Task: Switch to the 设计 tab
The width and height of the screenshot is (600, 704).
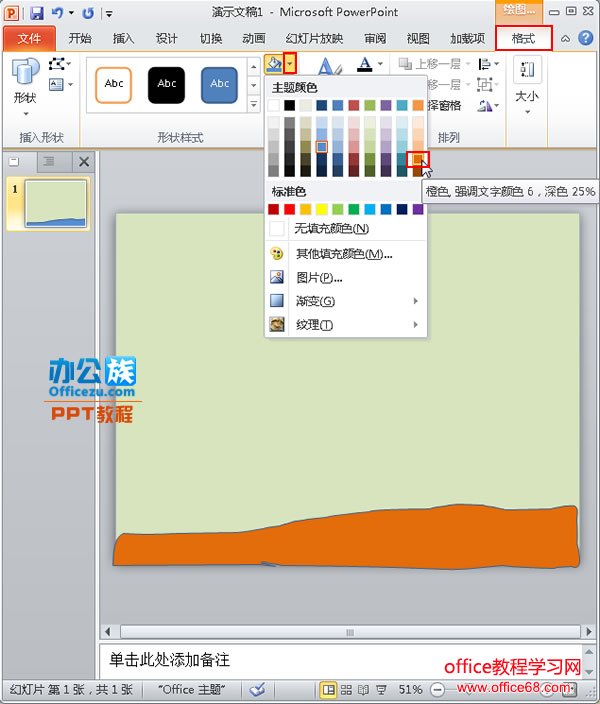Action: point(167,39)
